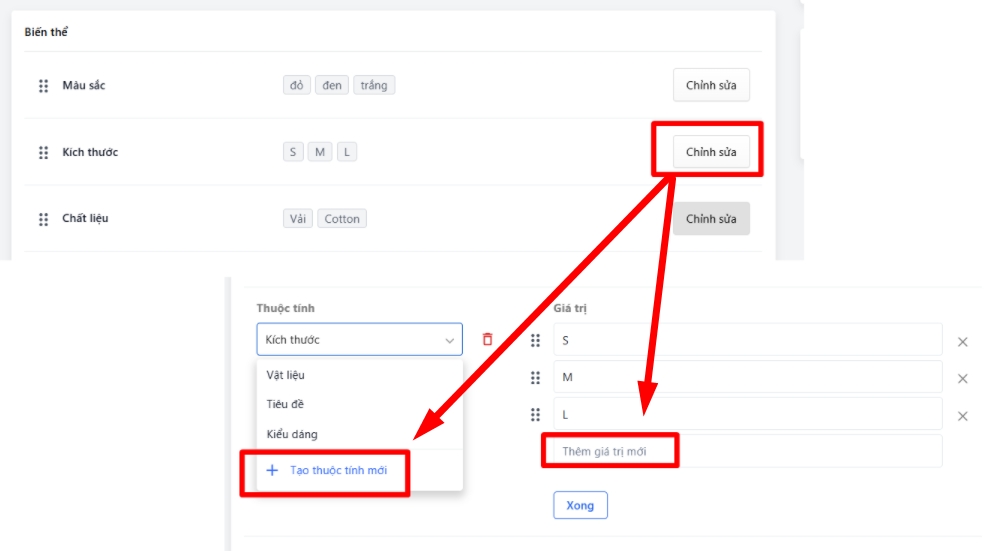Viewport: 1000px width, 551px height.
Task: Click Tạo thuộc tính mới option
Action: [338, 470]
